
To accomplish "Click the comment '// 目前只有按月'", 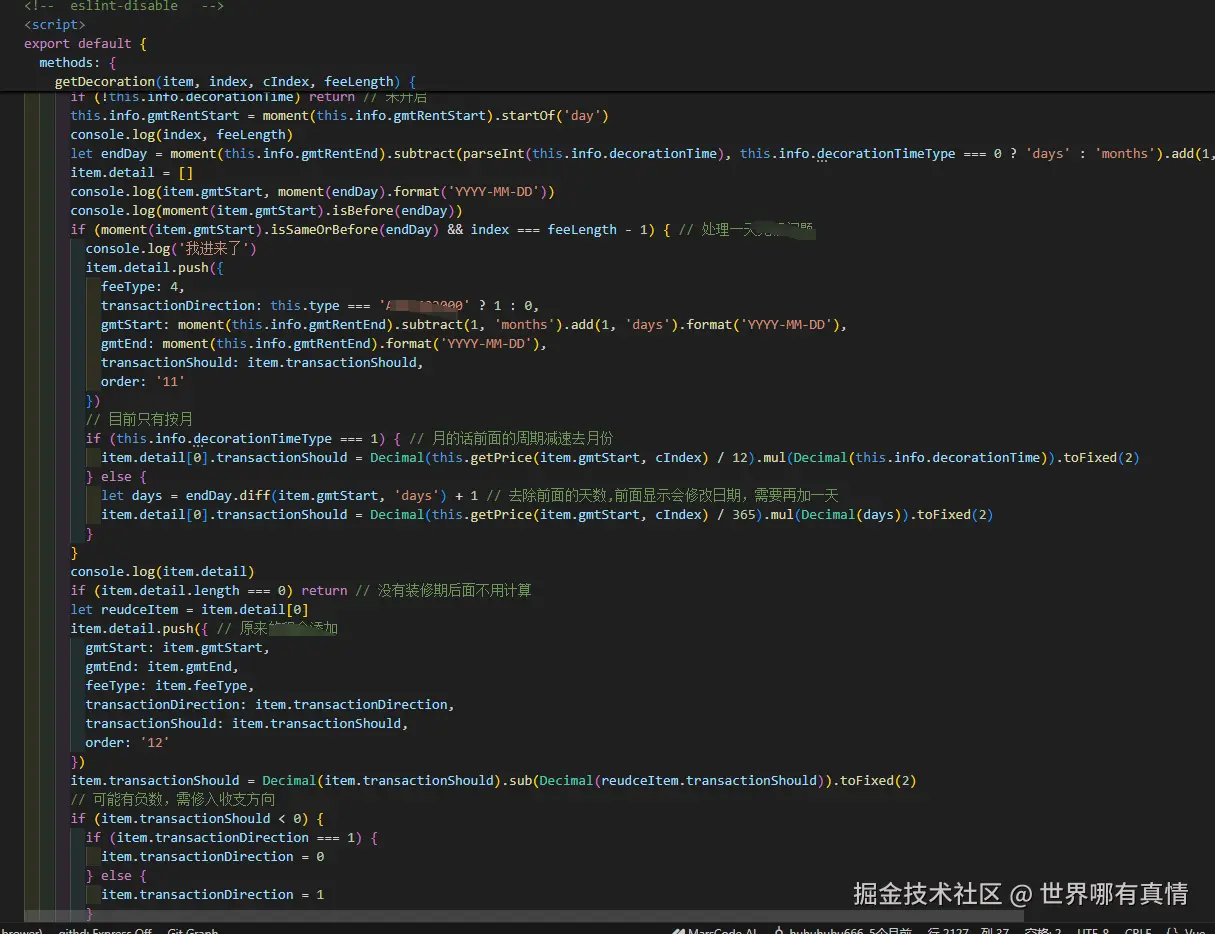I will coord(139,419).
